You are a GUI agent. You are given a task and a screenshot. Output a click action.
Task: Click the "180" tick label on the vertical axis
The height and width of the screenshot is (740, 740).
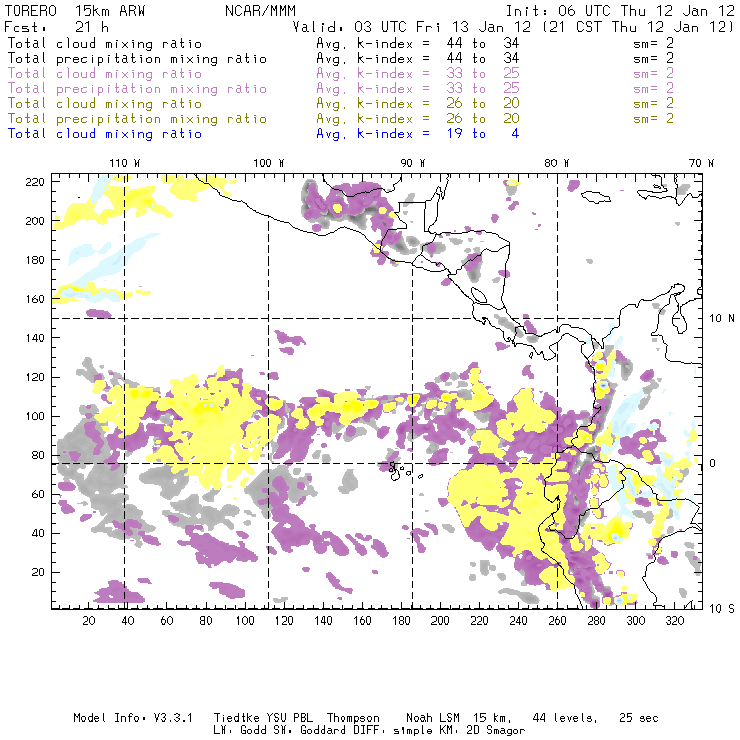[x=35, y=260]
